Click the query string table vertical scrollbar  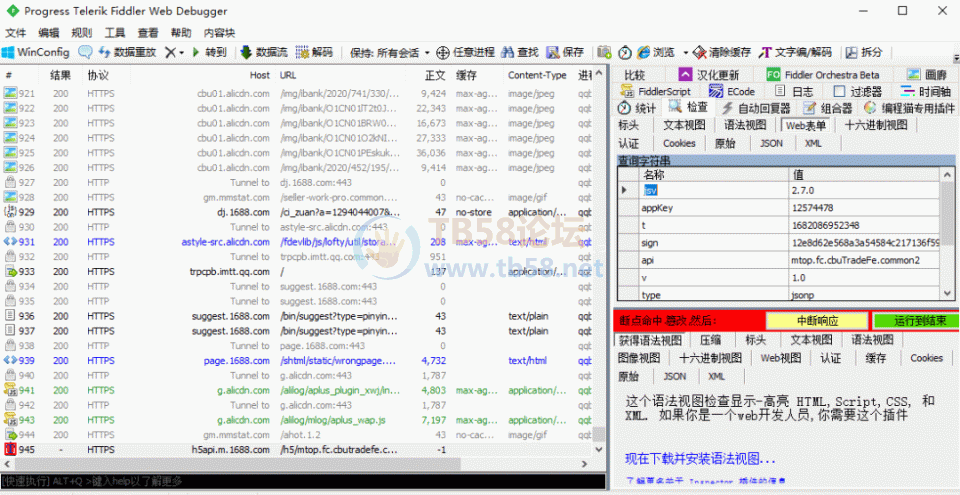(x=947, y=234)
